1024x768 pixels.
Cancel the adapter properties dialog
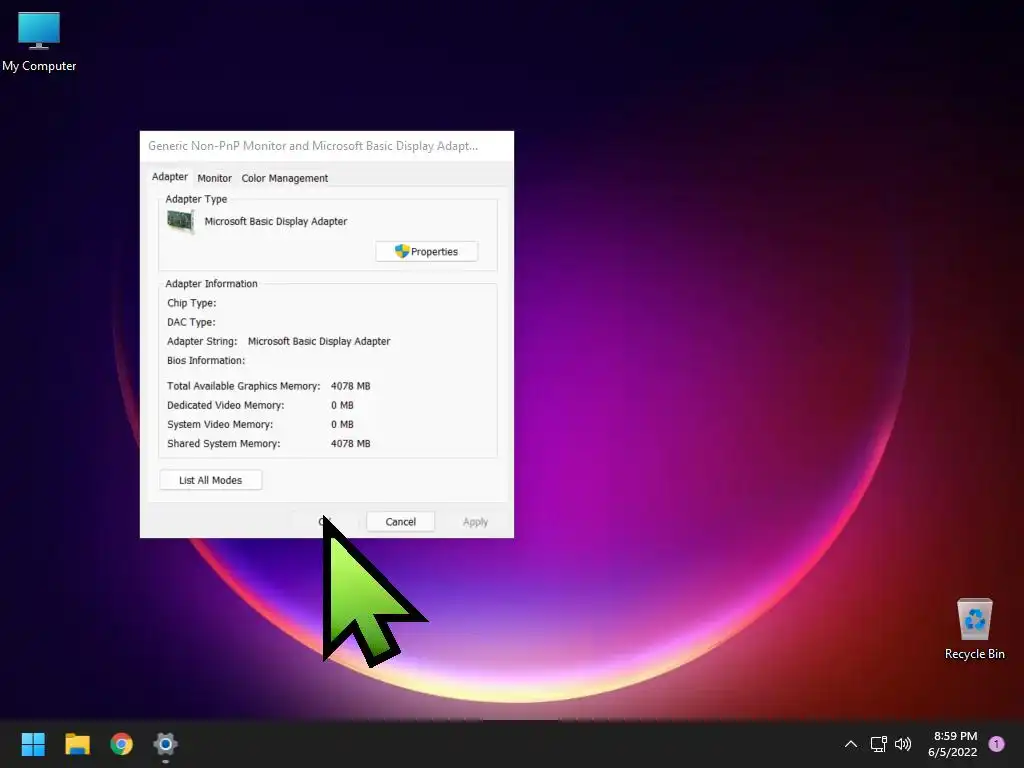[400, 522]
